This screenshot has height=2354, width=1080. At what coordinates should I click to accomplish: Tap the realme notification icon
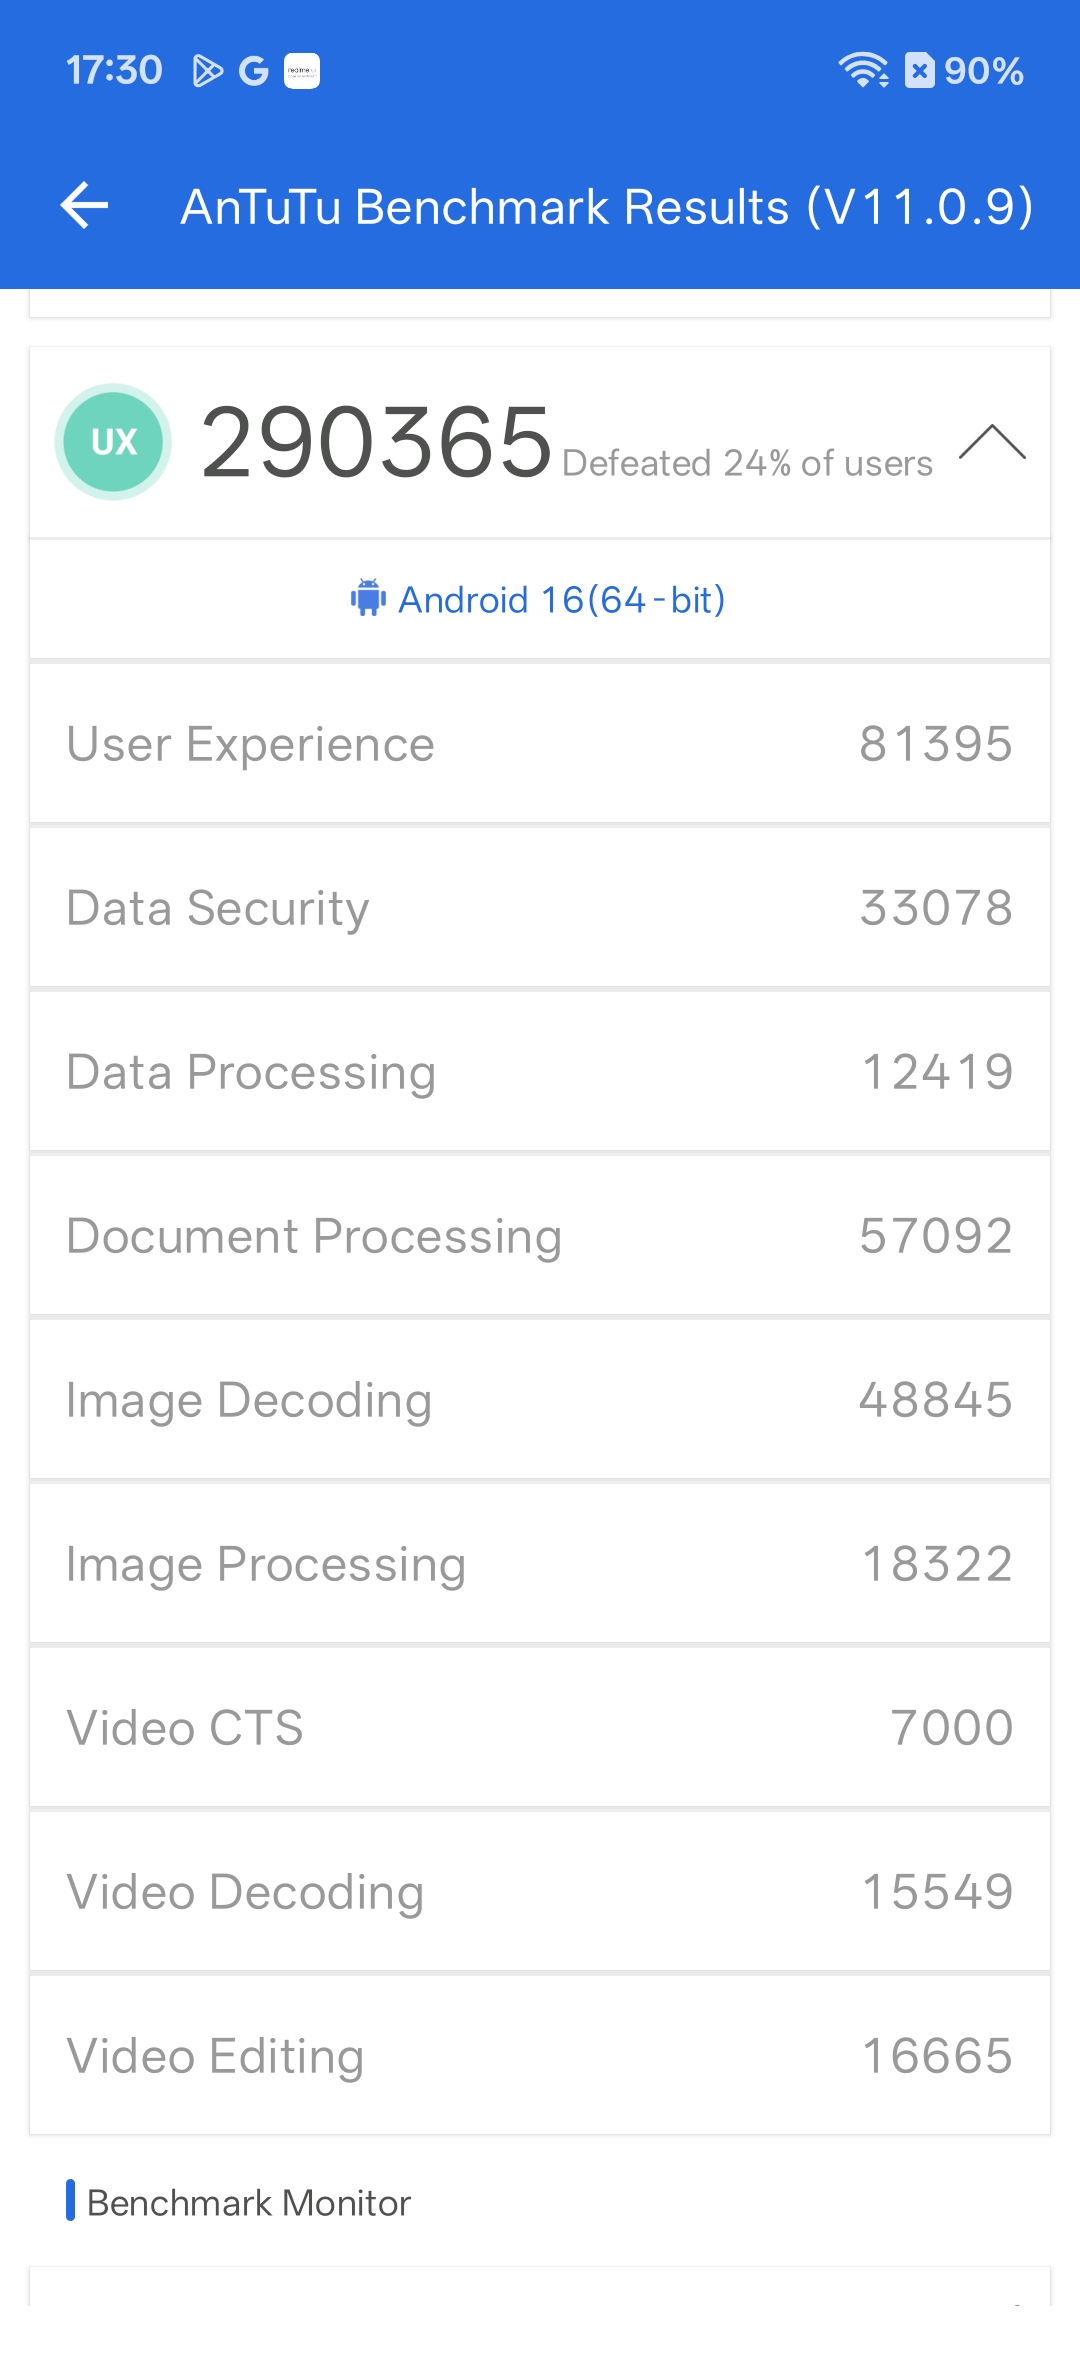pyautogui.click(x=302, y=71)
